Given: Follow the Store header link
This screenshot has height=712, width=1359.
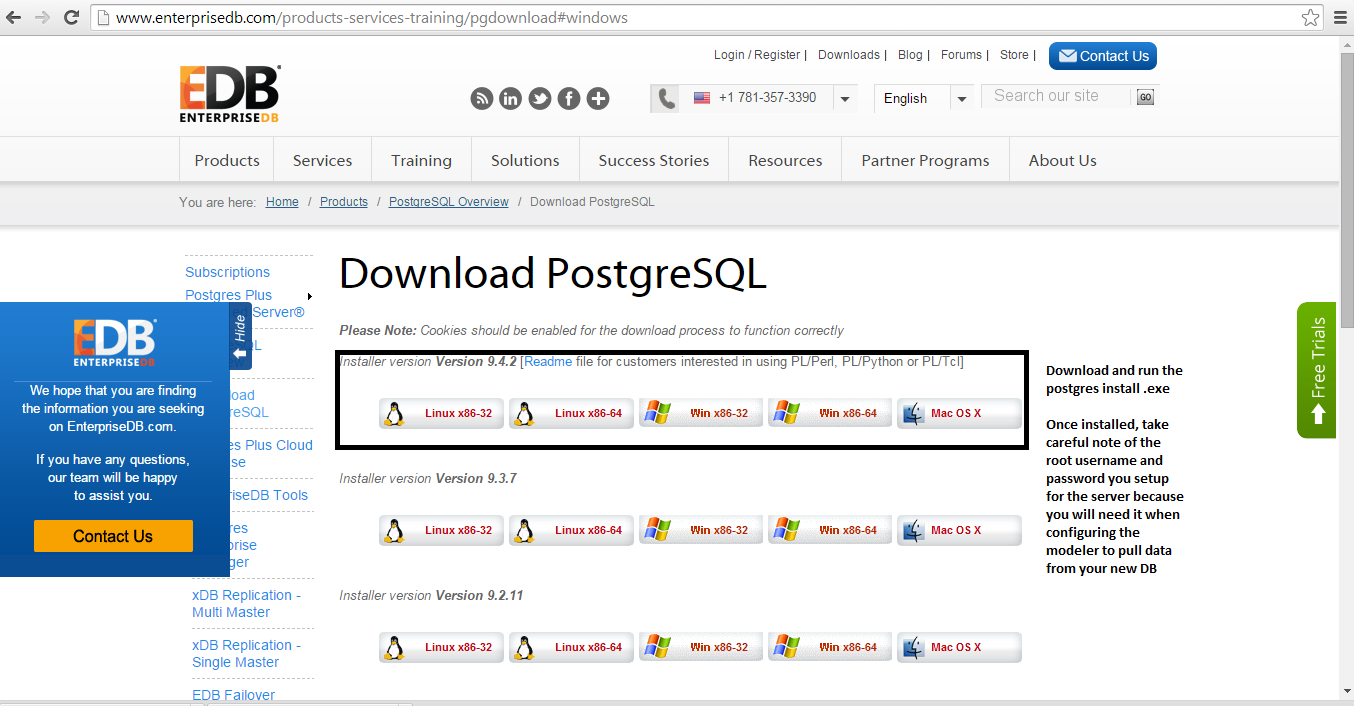Looking at the screenshot, I should pos(1014,55).
